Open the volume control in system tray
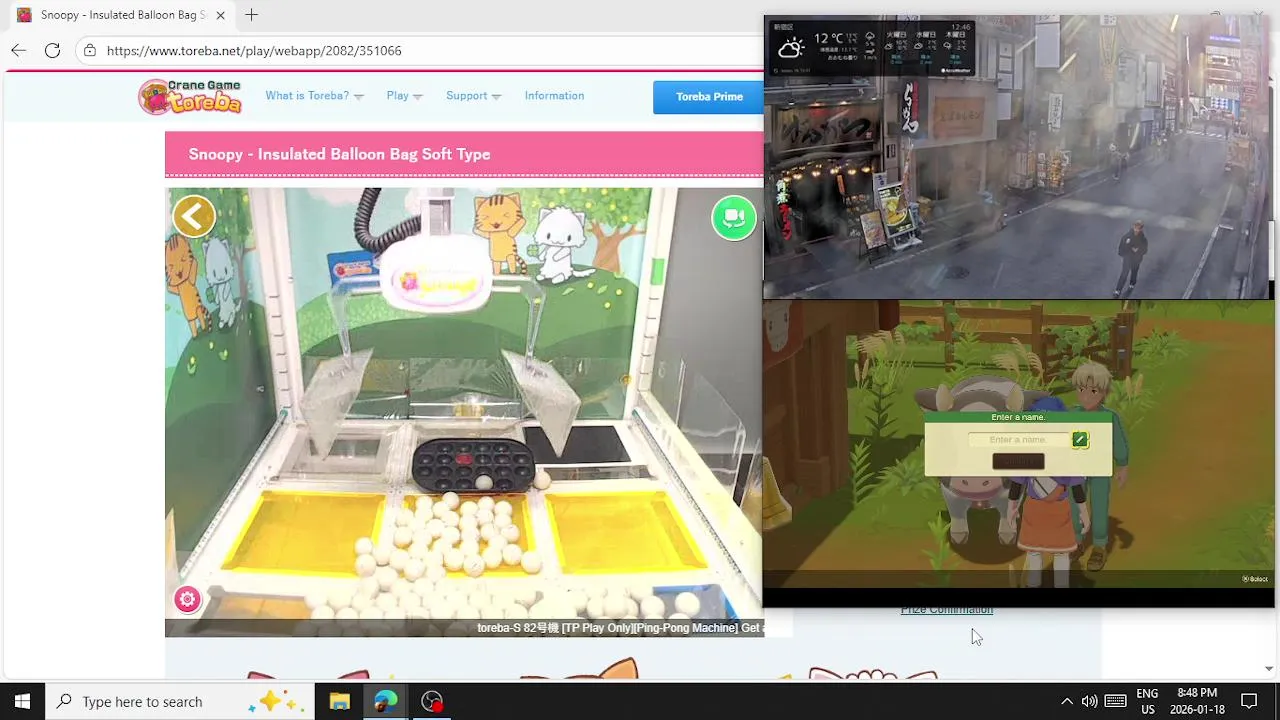1280x720 pixels. (1089, 701)
